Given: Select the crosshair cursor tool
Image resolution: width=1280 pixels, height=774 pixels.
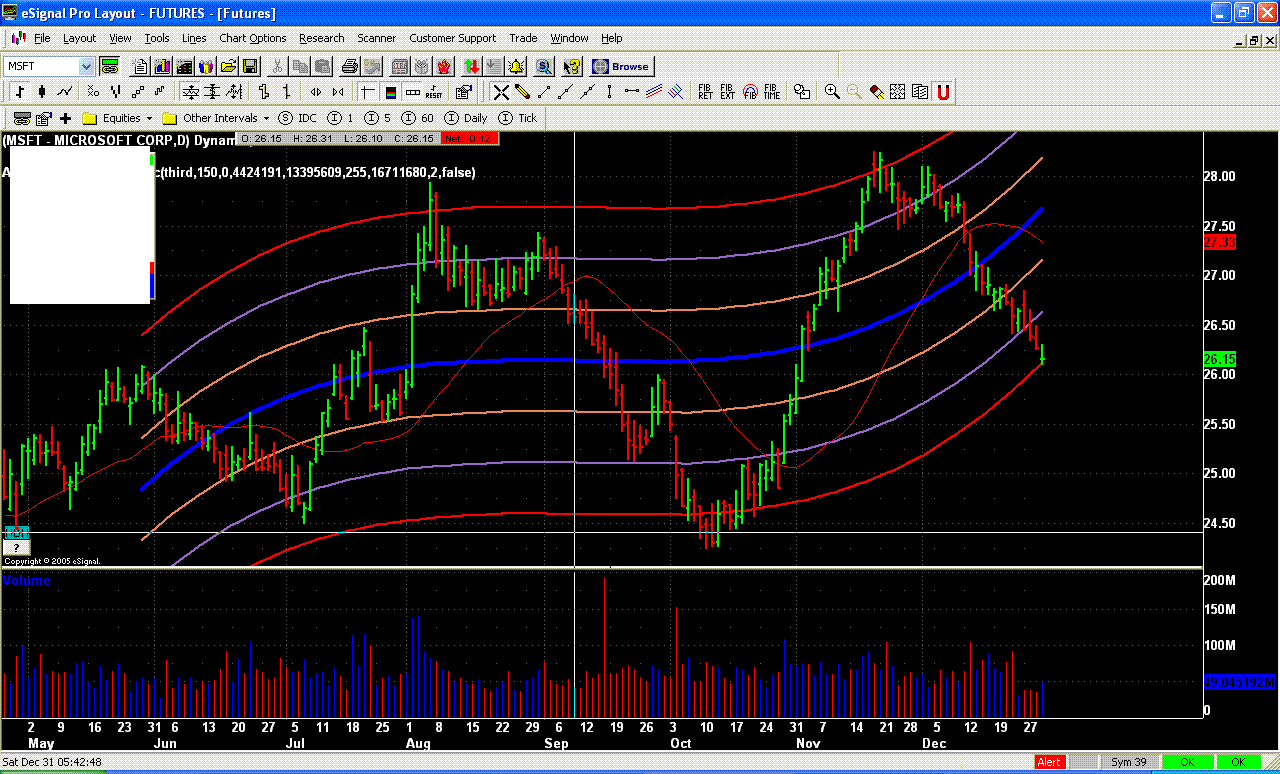Looking at the screenshot, I should click(x=503, y=92).
